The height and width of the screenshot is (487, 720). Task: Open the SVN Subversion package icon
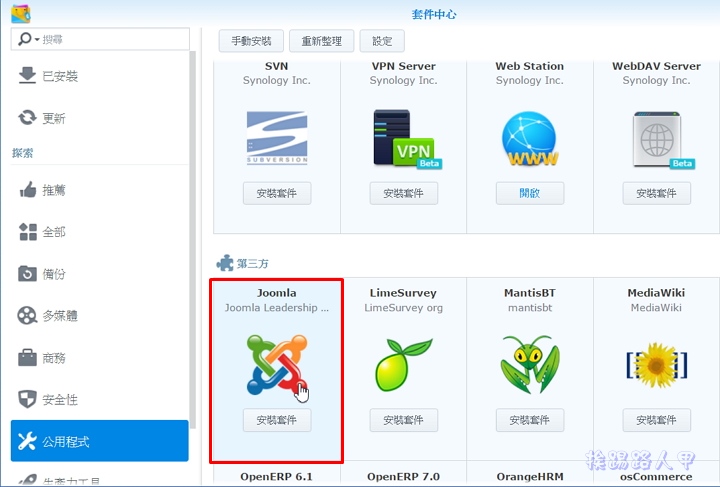click(277, 138)
